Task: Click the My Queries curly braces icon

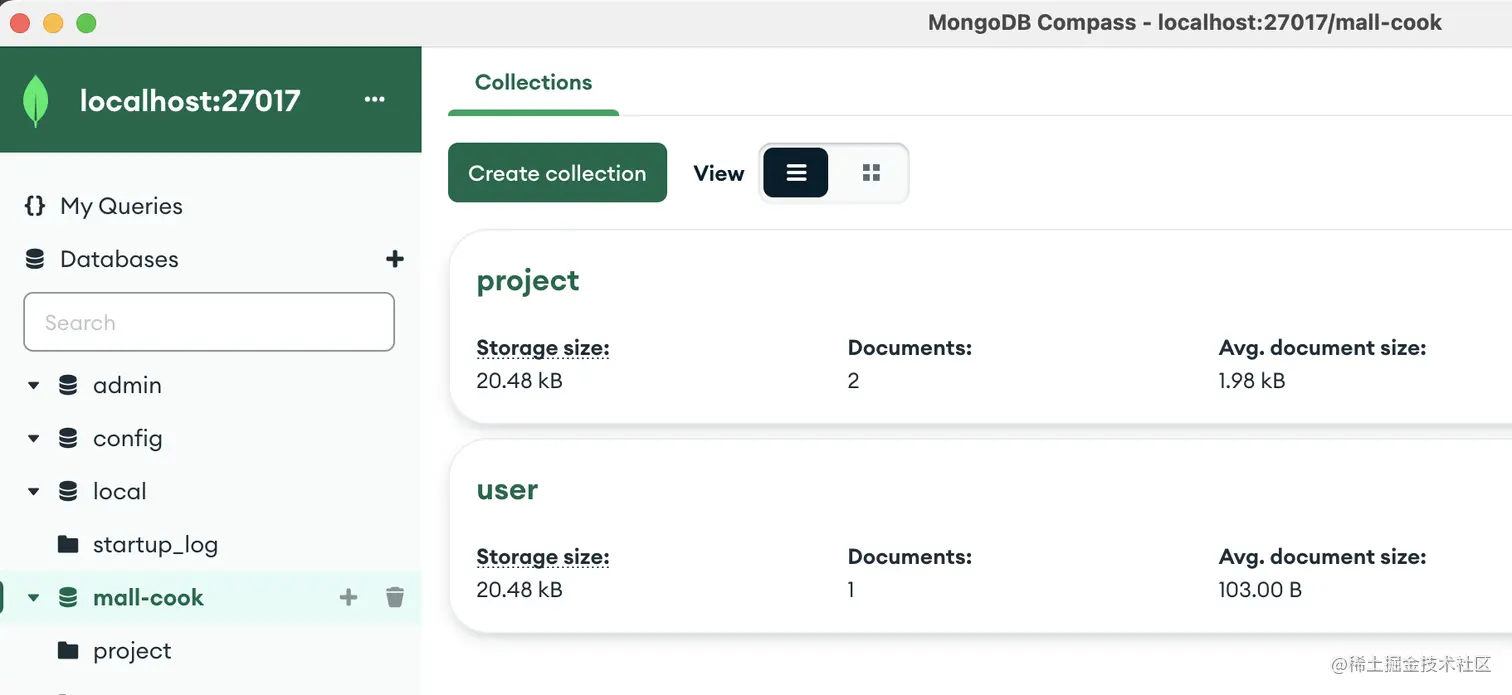Action: (x=35, y=206)
